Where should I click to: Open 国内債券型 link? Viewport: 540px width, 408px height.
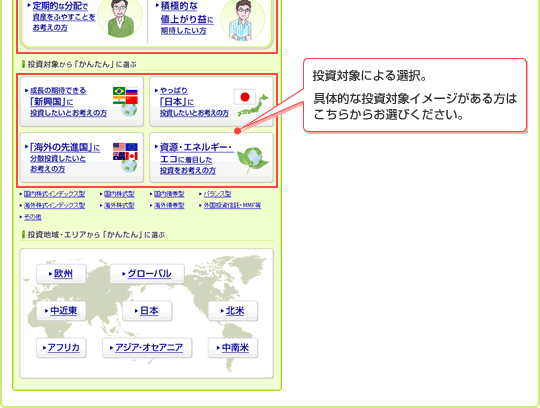169,194
